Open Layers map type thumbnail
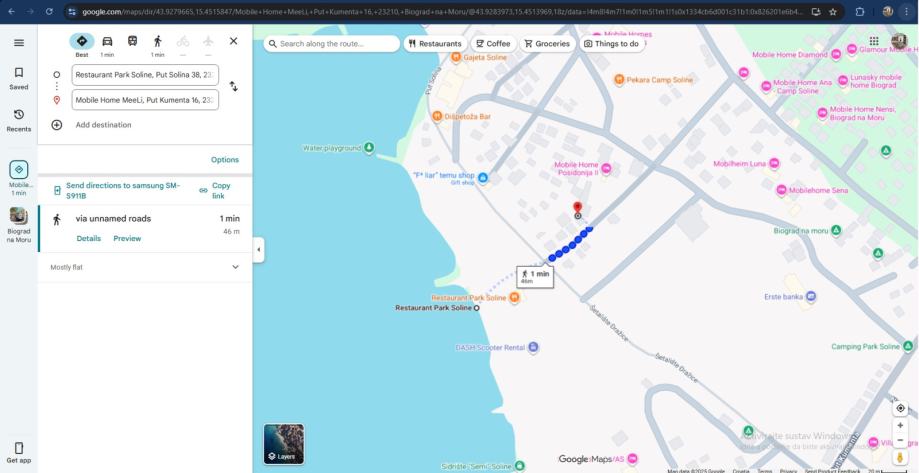The width and height of the screenshot is (919, 473). [284, 444]
